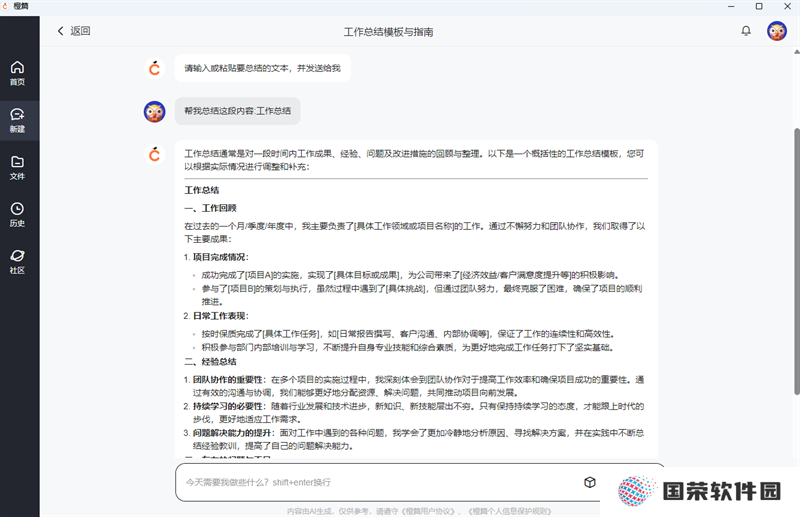Minimize the 橙篇 window
Image resolution: width=800 pixels, height=517 pixels.
tap(731, 6)
